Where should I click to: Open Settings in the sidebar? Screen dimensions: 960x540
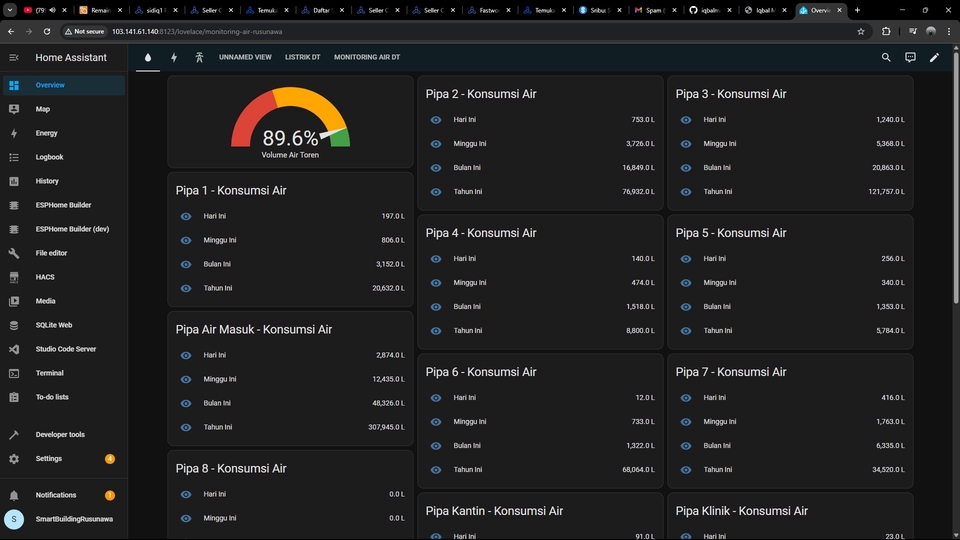[x=48, y=459]
